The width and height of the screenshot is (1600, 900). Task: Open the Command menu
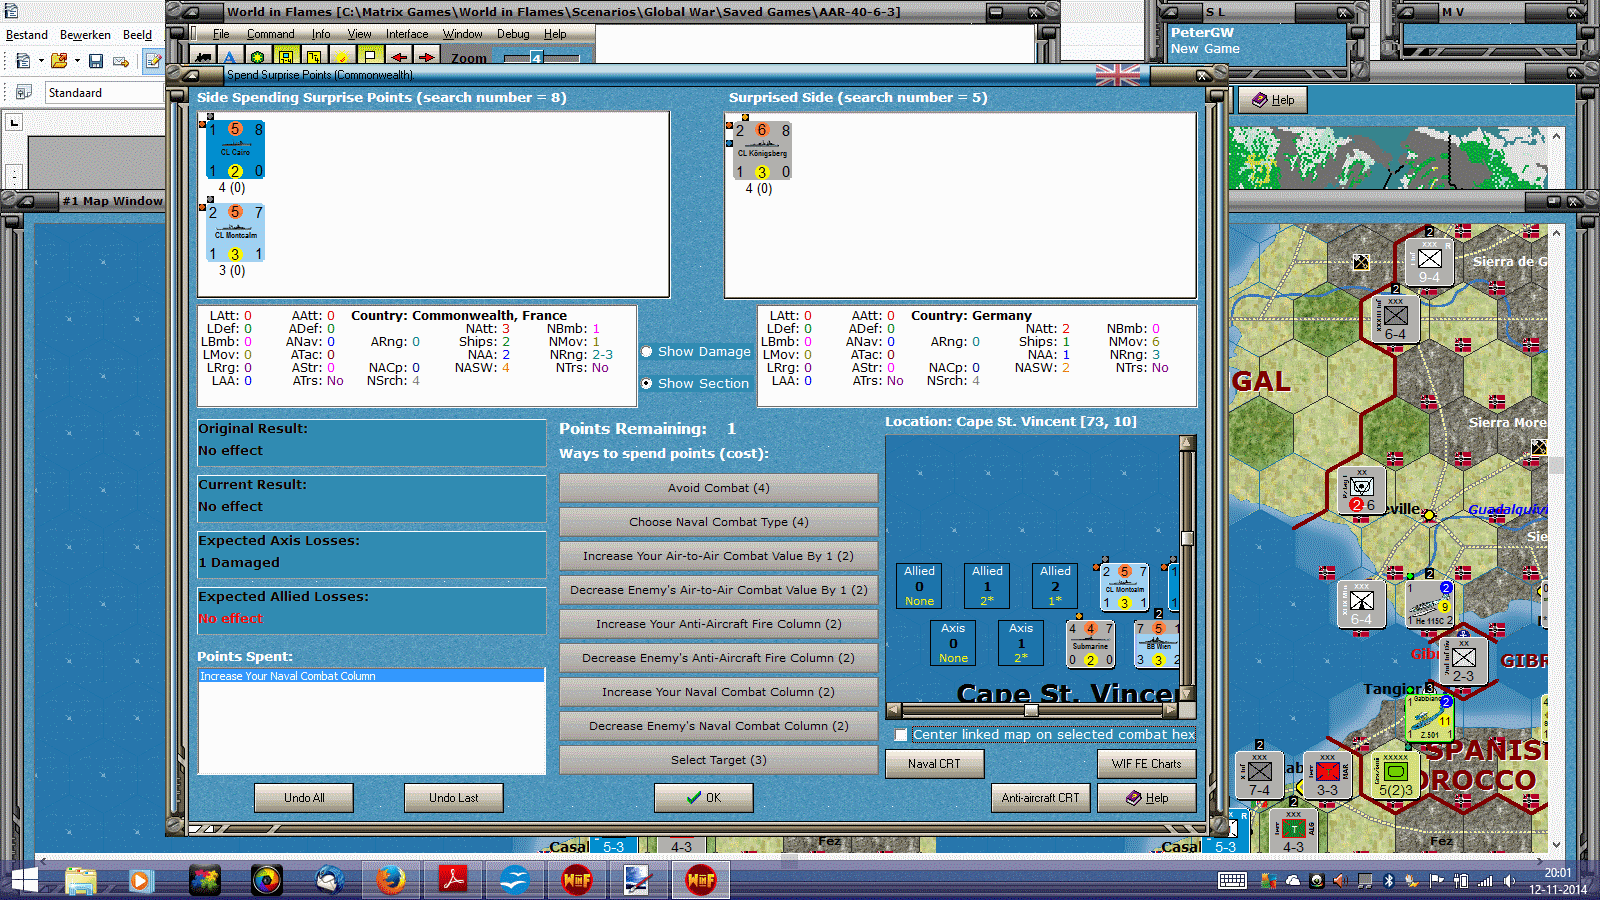coord(270,34)
